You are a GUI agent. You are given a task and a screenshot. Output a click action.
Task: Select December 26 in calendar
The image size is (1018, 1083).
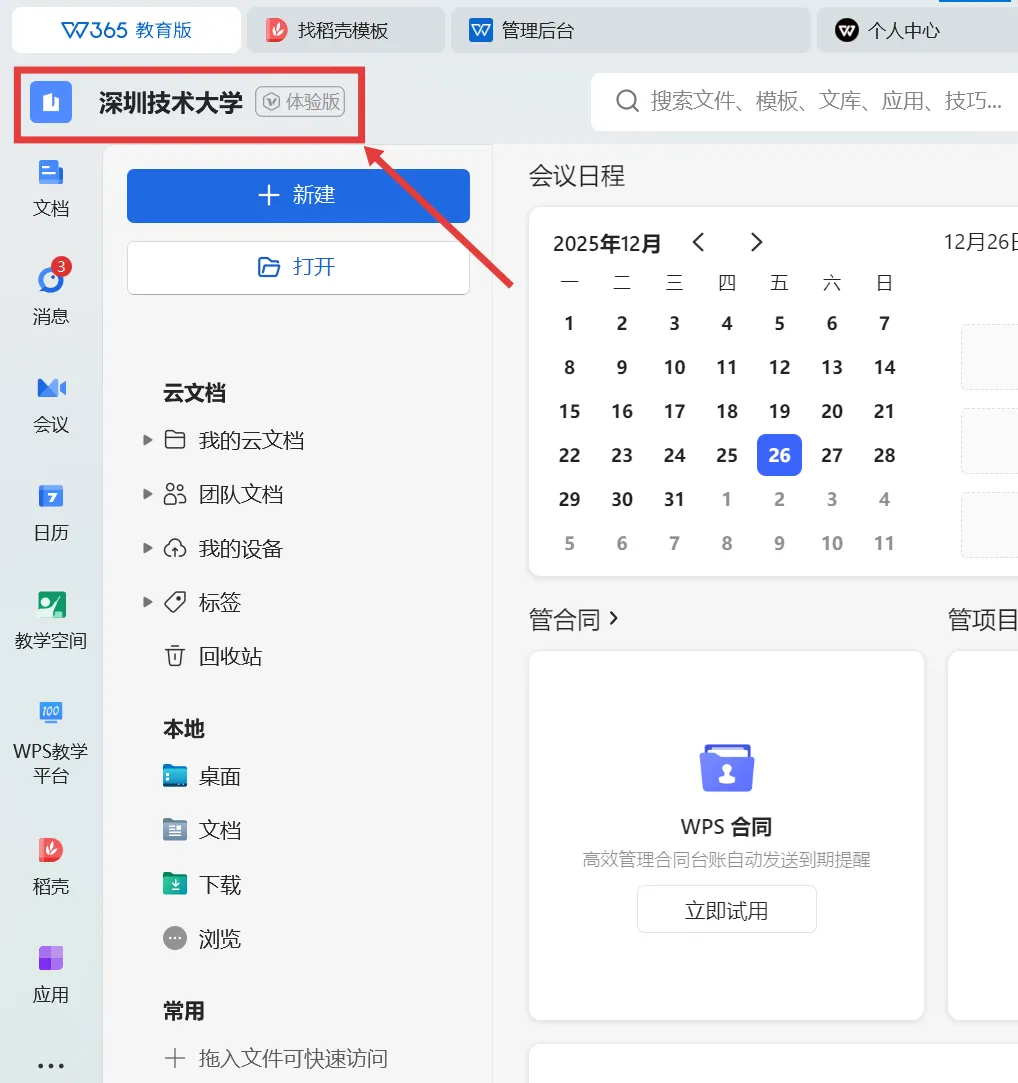click(779, 455)
